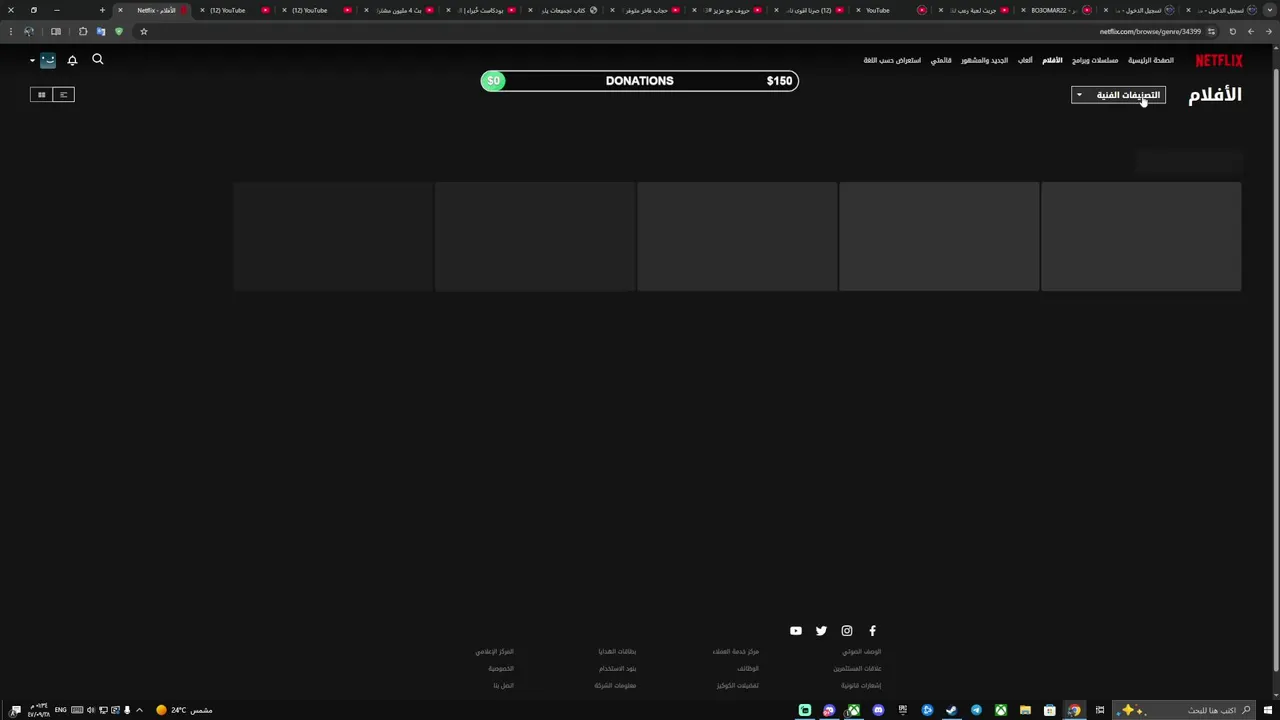Open تفضيلات الكوكيز footer link
This screenshot has height=720, width=1280.
pos(737,686)
